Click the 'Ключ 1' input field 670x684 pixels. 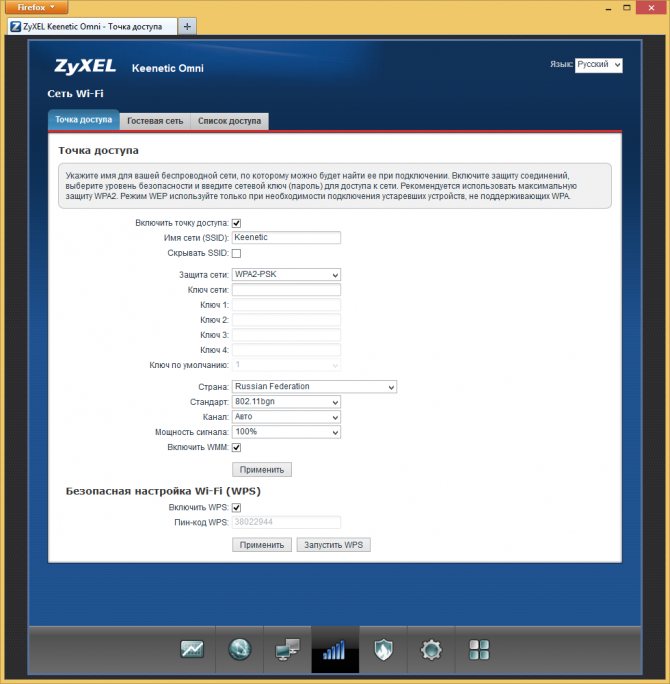(x=286, y=304)
